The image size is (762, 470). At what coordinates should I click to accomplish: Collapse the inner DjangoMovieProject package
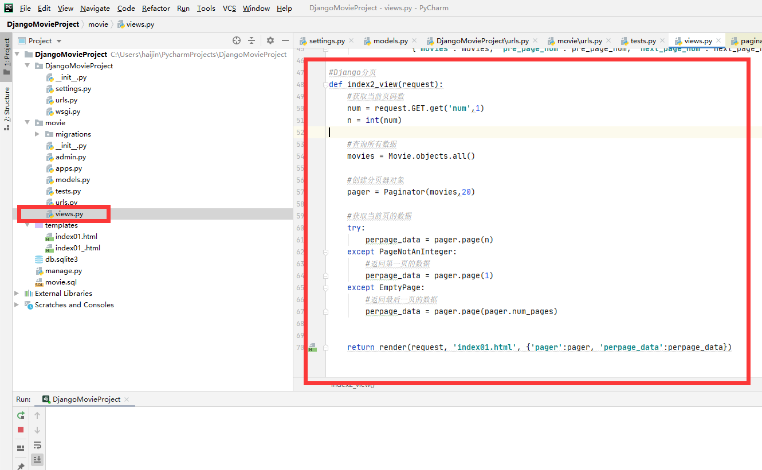click(28, 66)
